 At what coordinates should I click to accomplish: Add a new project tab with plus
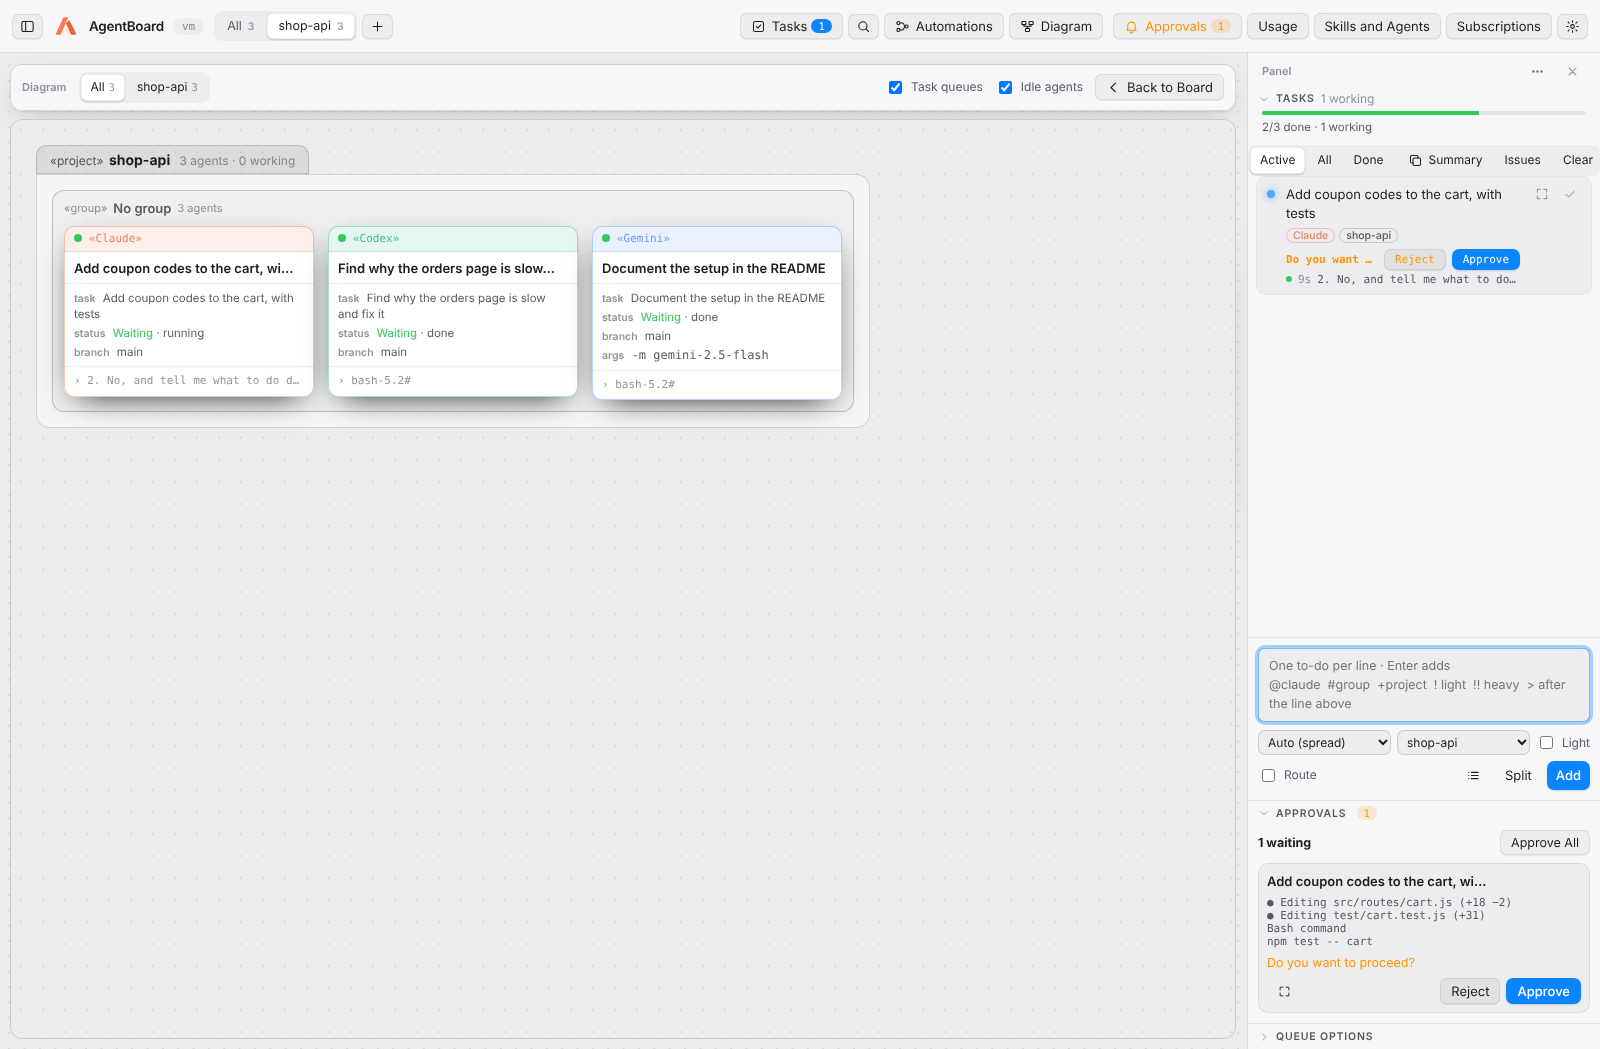[x=377, y=26]
